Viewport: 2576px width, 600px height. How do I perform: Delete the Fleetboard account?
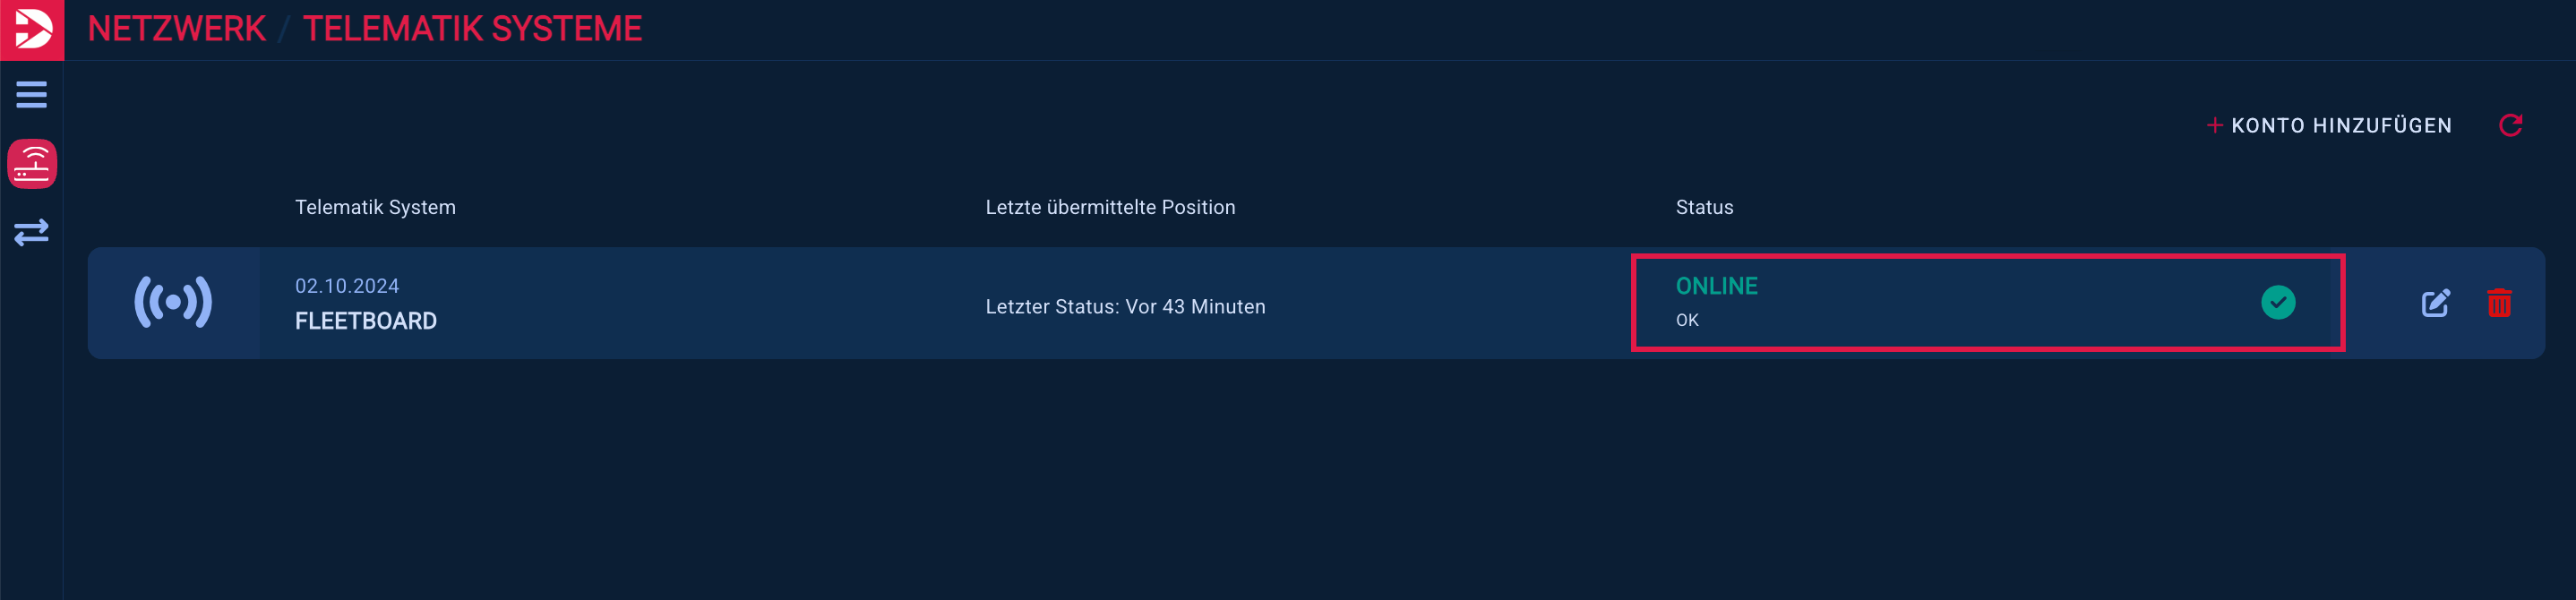tap(2499, 303)
